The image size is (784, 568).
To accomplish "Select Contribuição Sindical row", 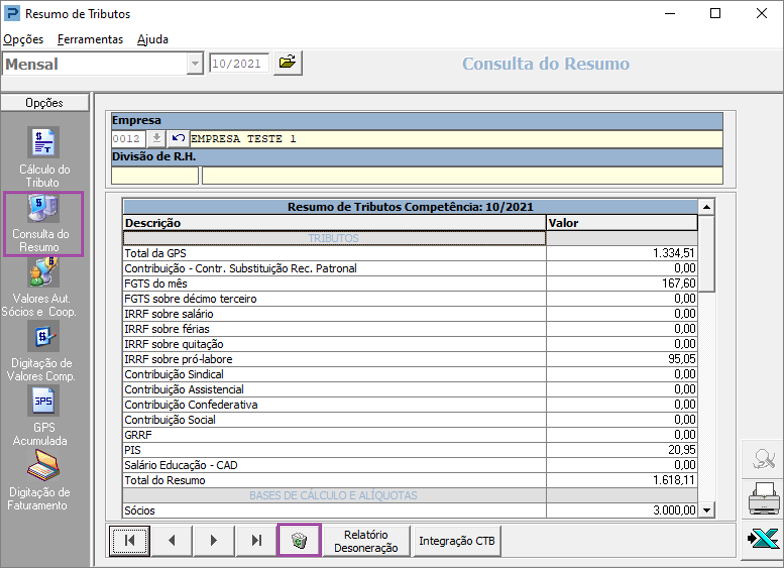I will coord(410,374).
